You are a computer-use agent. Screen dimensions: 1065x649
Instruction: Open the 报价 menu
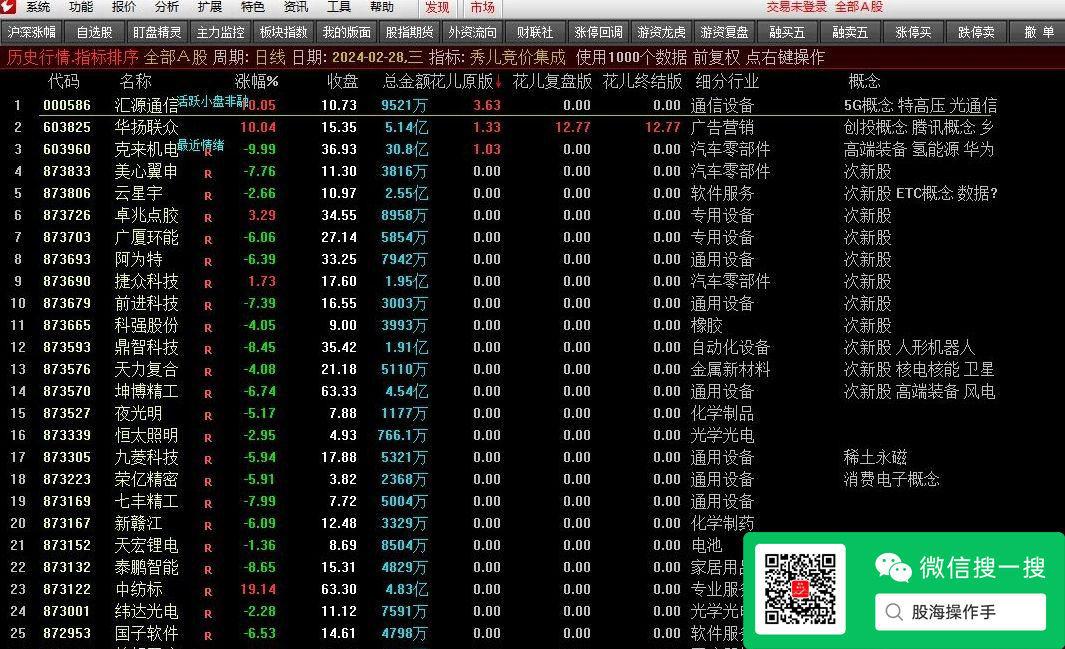124,7
